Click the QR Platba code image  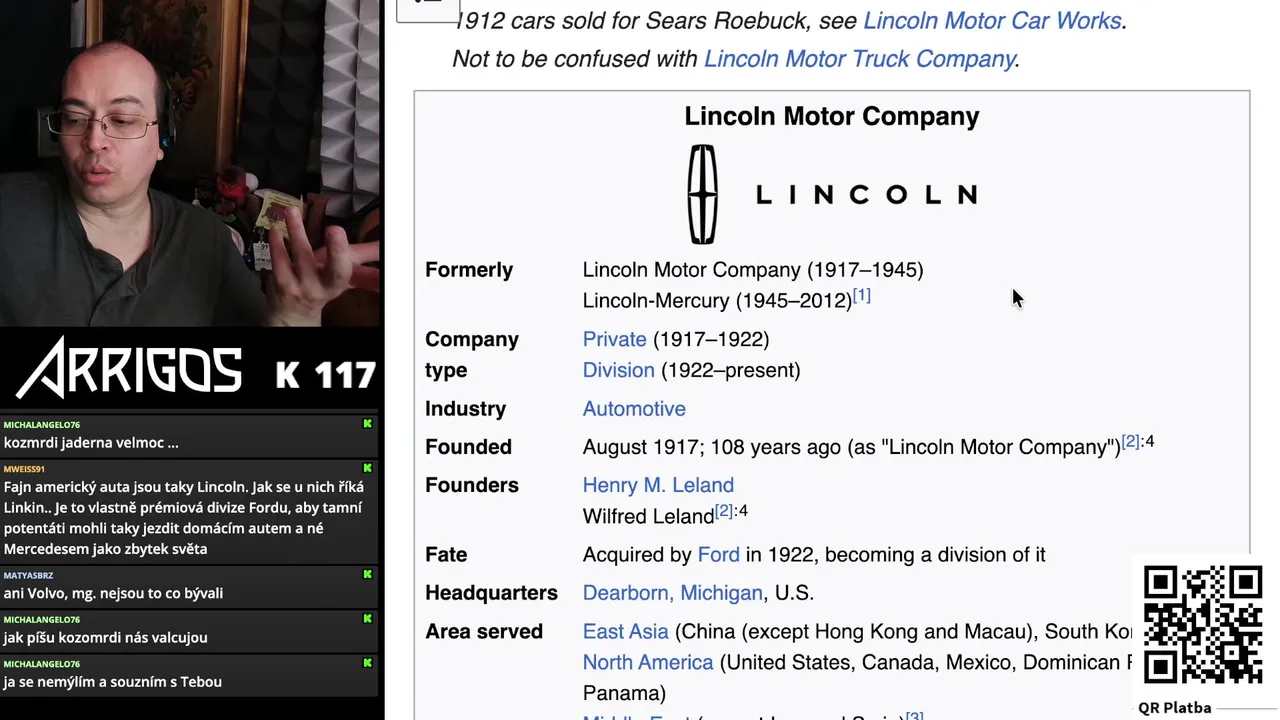[1203, 625]
